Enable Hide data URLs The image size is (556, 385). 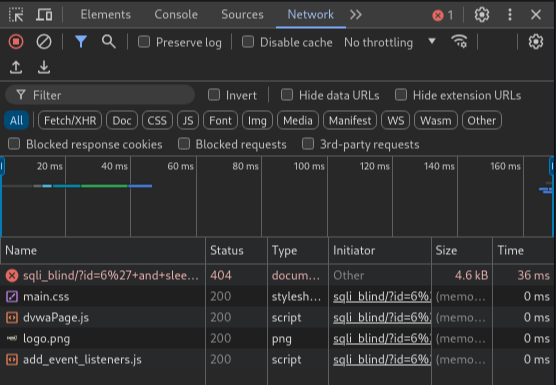(287, 95)
